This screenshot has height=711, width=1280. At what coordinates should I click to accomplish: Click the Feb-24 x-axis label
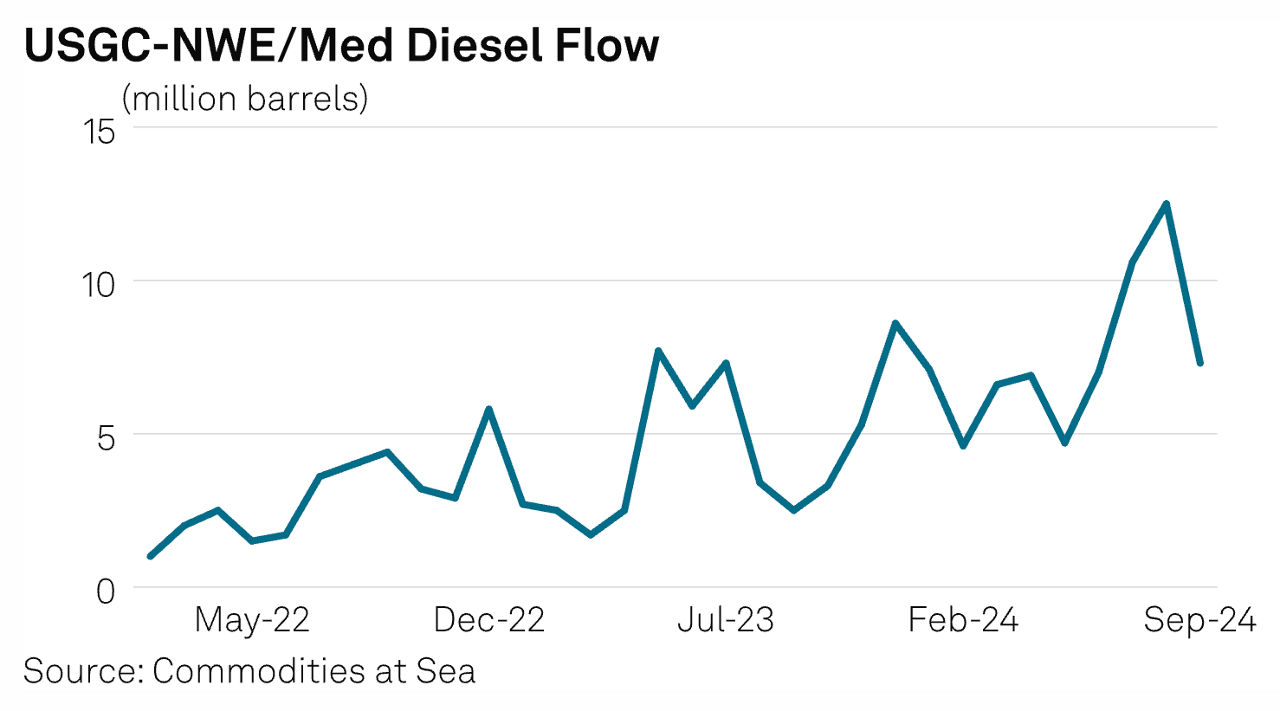pos(963,621)
